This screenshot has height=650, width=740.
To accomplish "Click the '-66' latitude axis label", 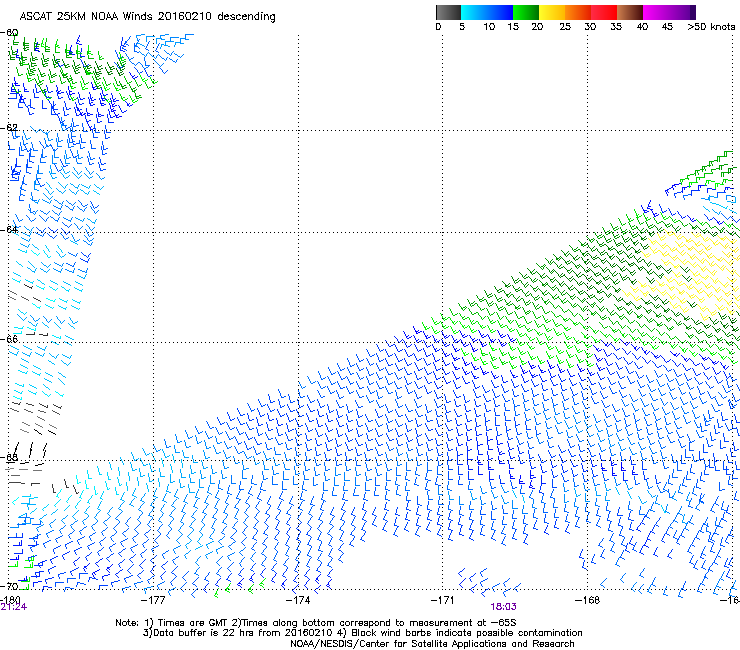I will 9,339.
